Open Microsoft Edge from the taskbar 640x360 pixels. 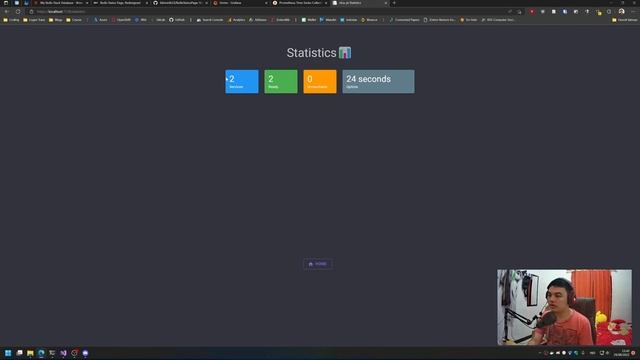41,353
